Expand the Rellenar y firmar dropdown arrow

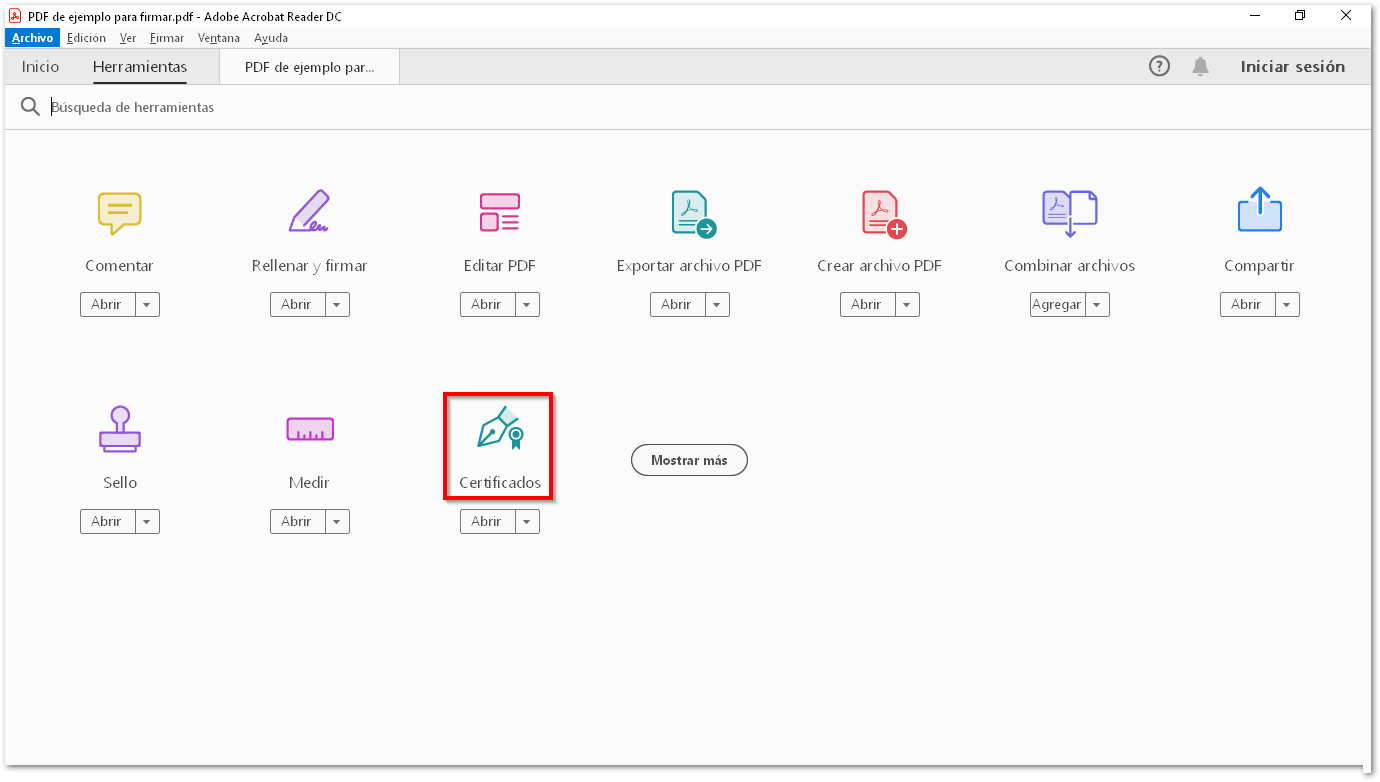(x=337, y=305)
